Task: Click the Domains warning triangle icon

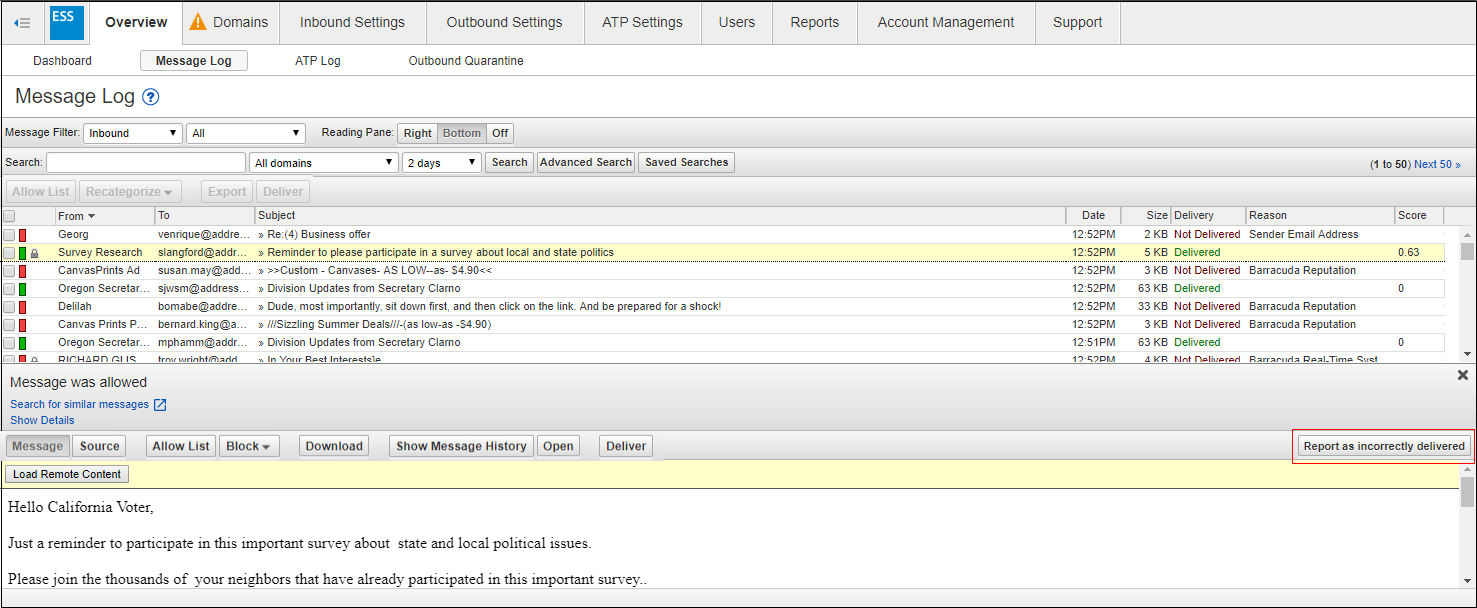Action: [198, 22]
